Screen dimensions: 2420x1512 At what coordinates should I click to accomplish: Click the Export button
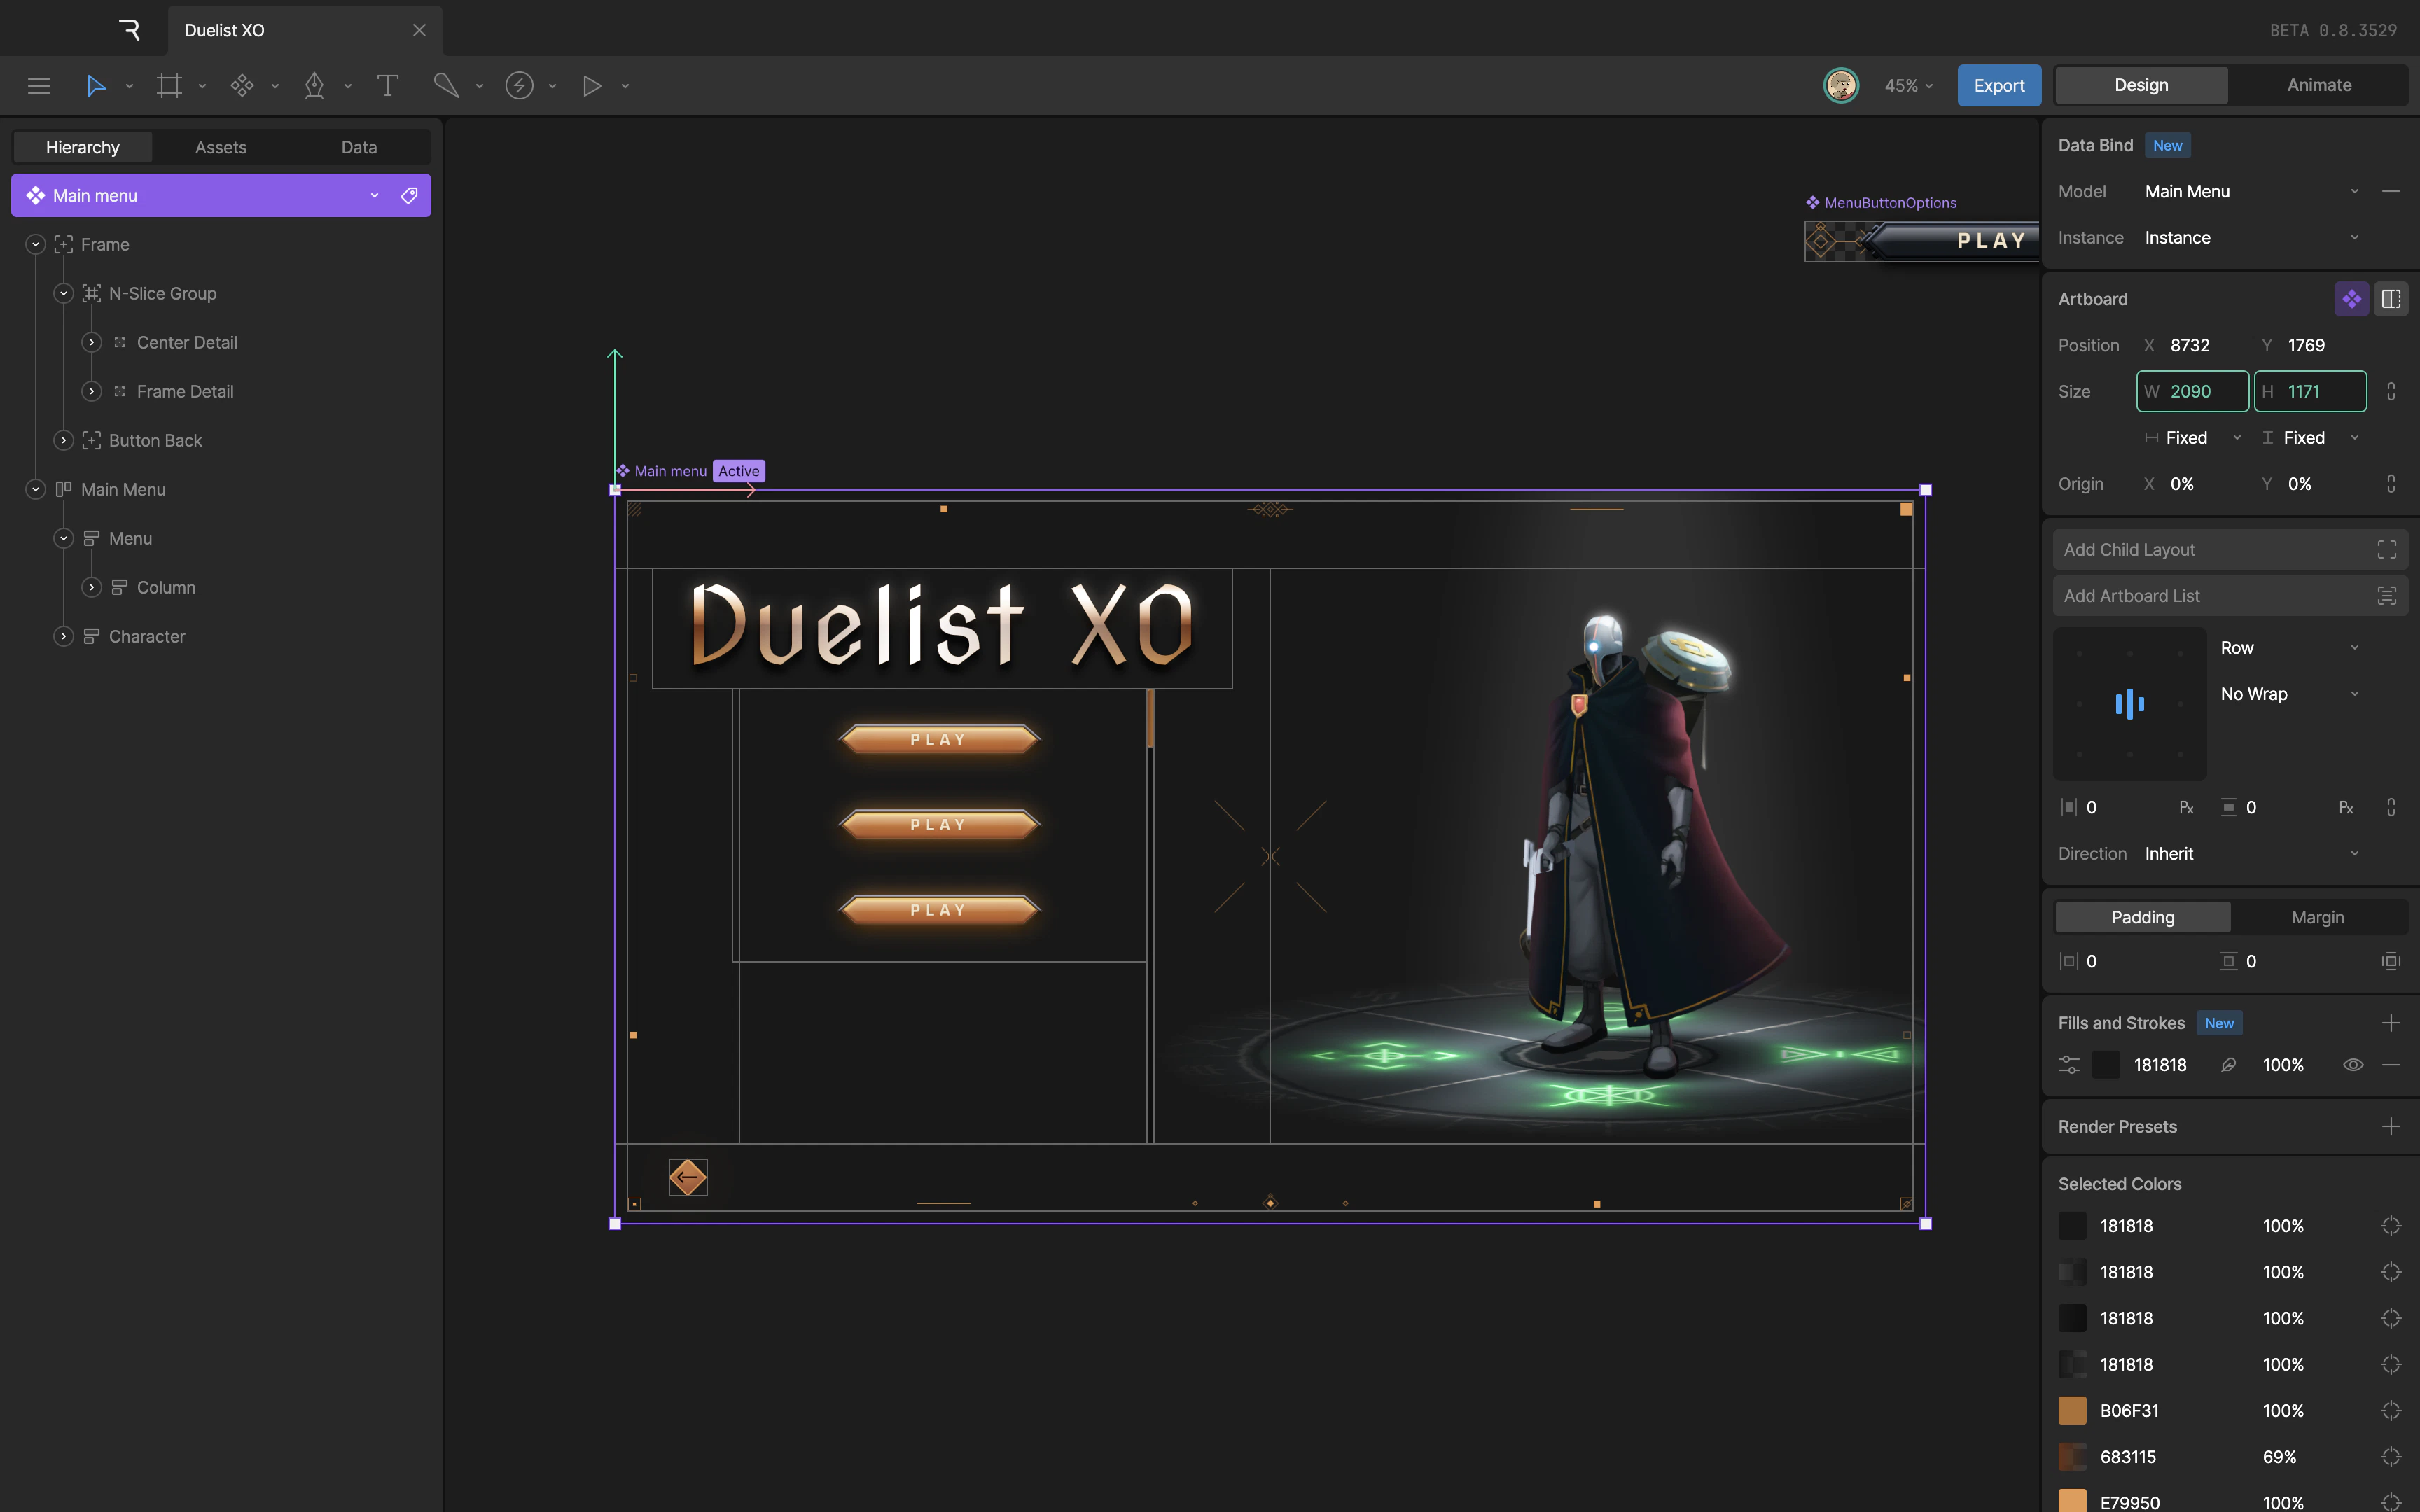tap(1998, 85)
